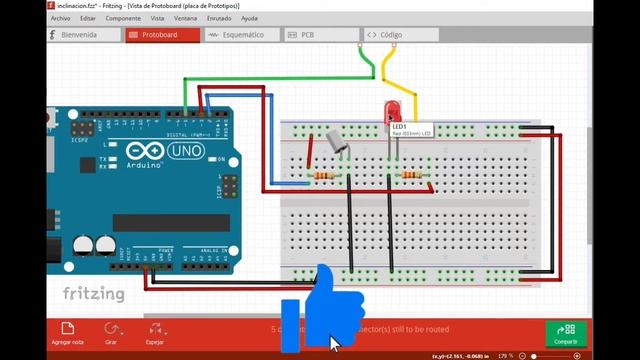Click the Girar rotate icon
The width and height of the screenshot is (640, 360).
(110, 329)
